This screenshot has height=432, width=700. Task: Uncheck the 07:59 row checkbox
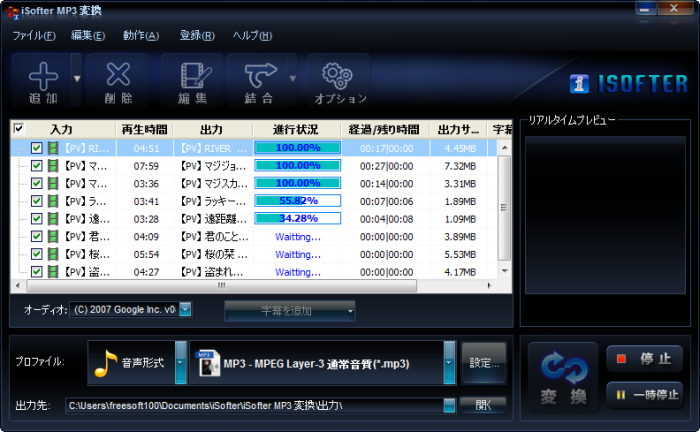coord(37,166)
